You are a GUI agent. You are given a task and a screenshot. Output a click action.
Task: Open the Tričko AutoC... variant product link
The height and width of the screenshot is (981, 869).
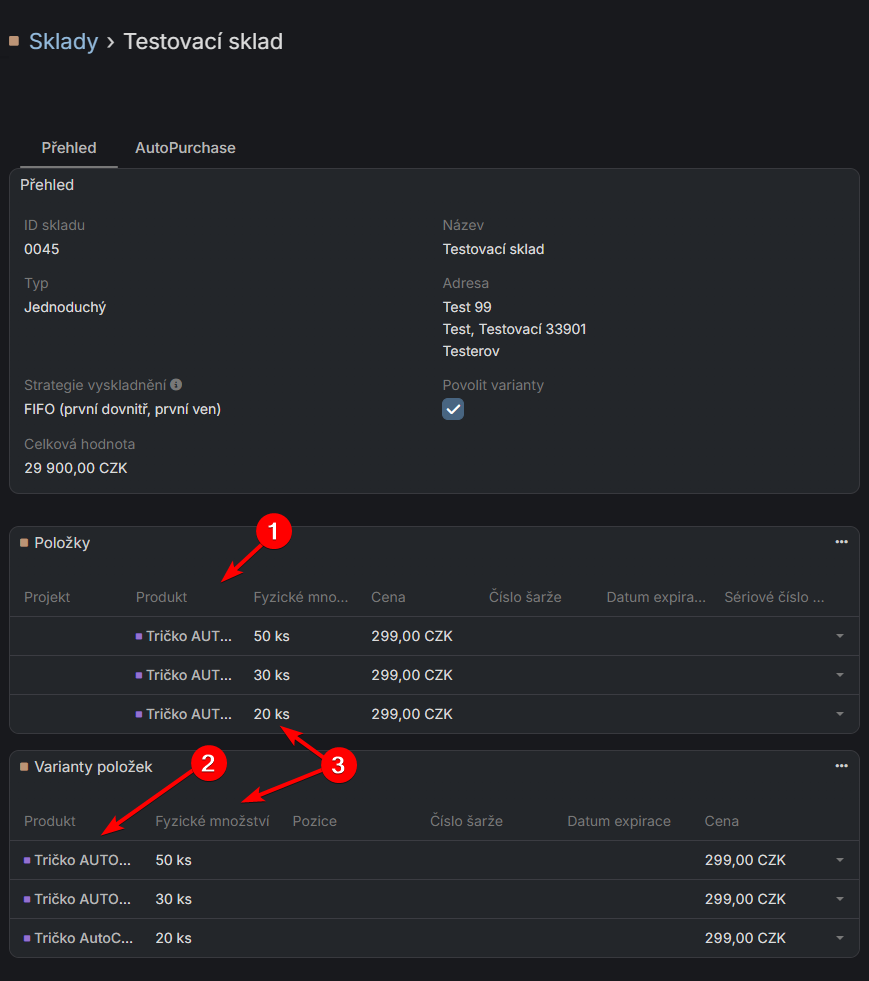click(83, 938)
